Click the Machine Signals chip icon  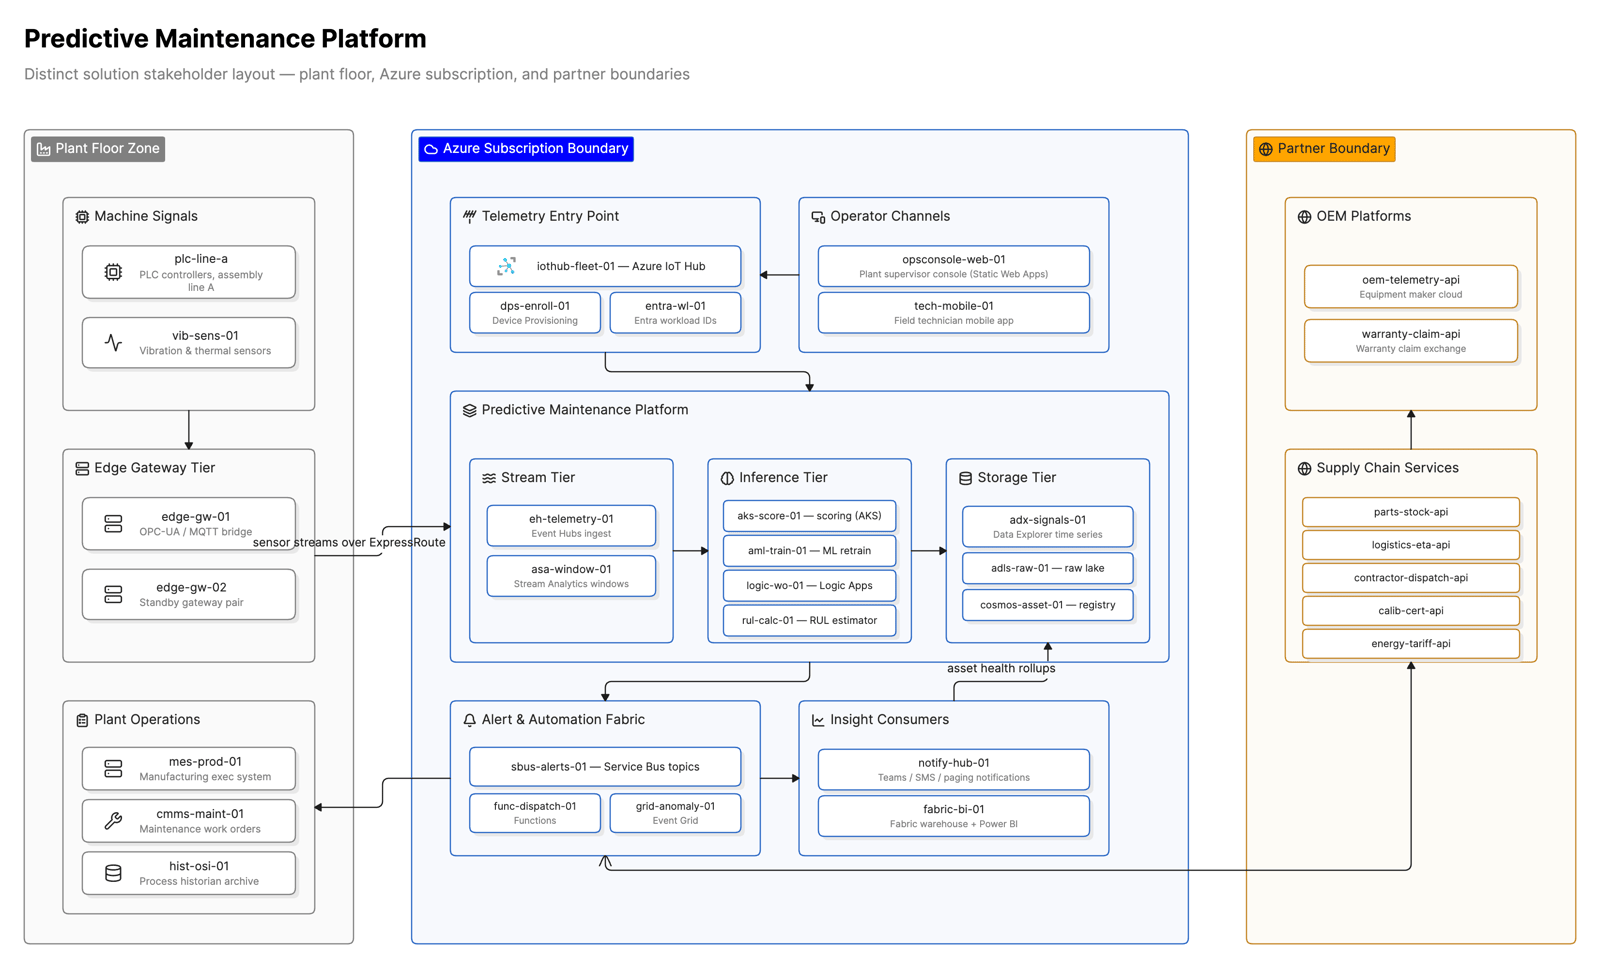point(82,217)
